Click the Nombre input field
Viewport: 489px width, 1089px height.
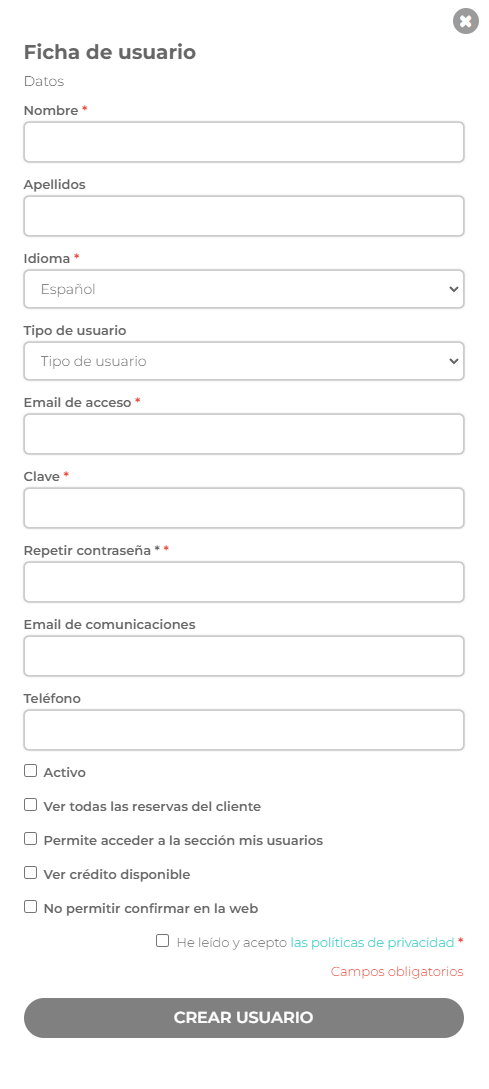[244, 142]
